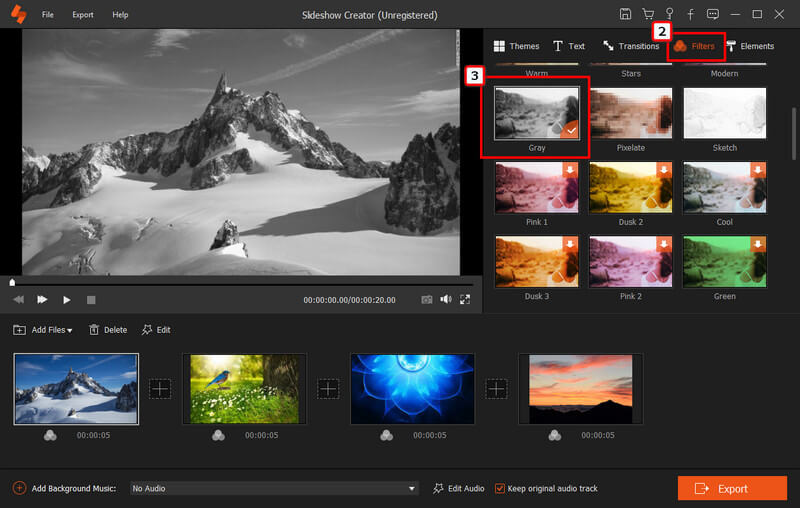Open the Export menu in menu bar
Image resolution: width=800 pixels, height=508 pixels.
[x=83, y=15]
